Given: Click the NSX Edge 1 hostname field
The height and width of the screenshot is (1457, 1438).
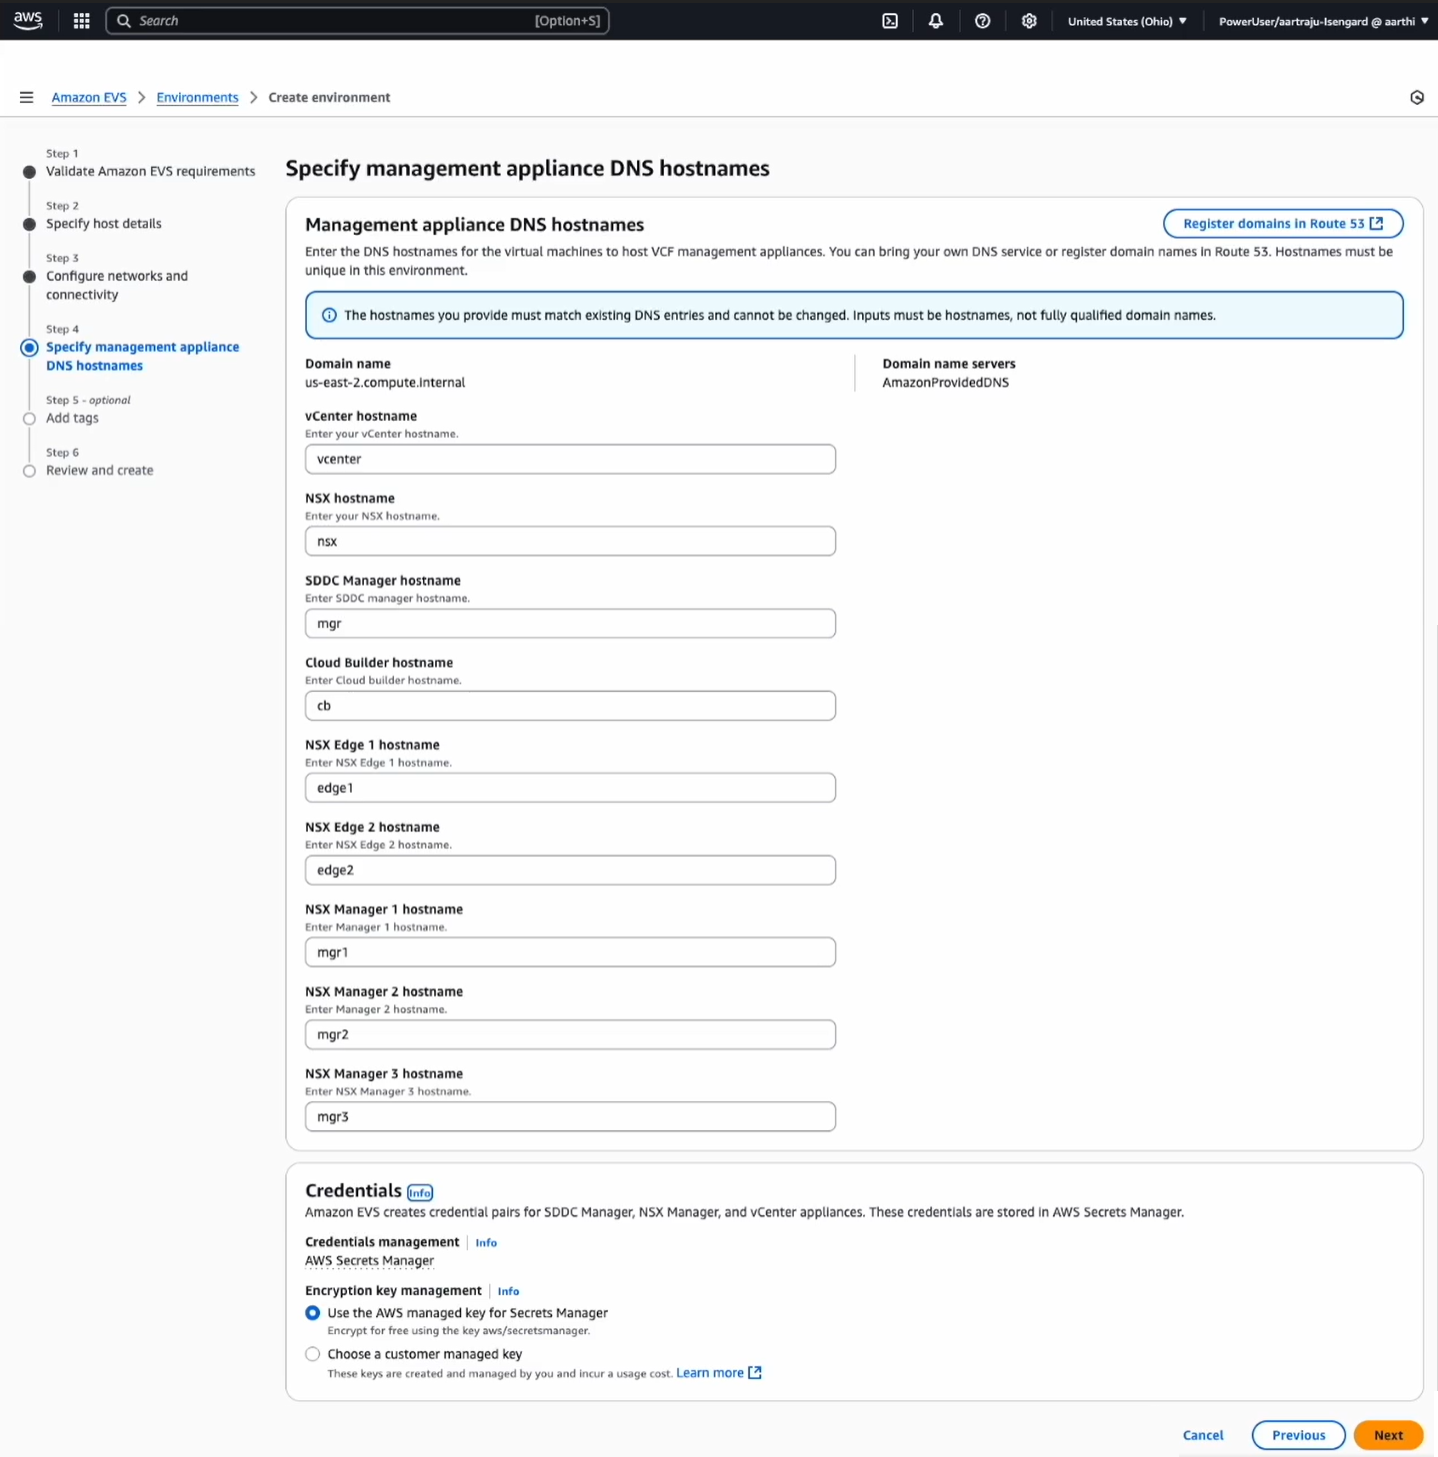Looking at the screenshot, I should tap(570, 788).
